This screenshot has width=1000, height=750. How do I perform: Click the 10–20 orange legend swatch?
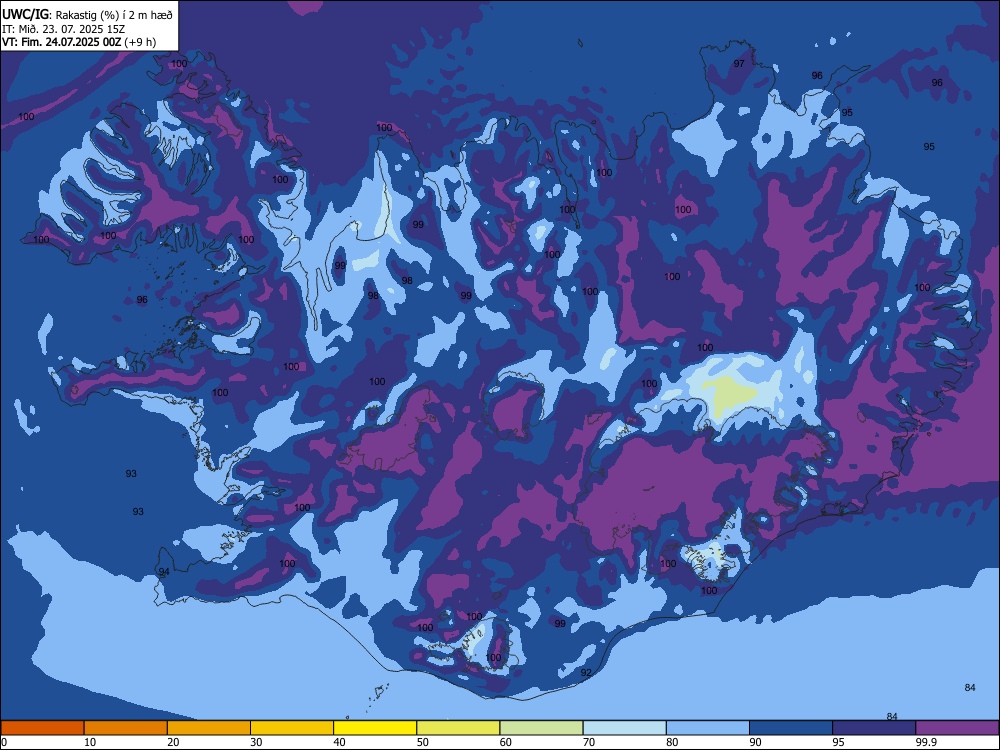126,728
